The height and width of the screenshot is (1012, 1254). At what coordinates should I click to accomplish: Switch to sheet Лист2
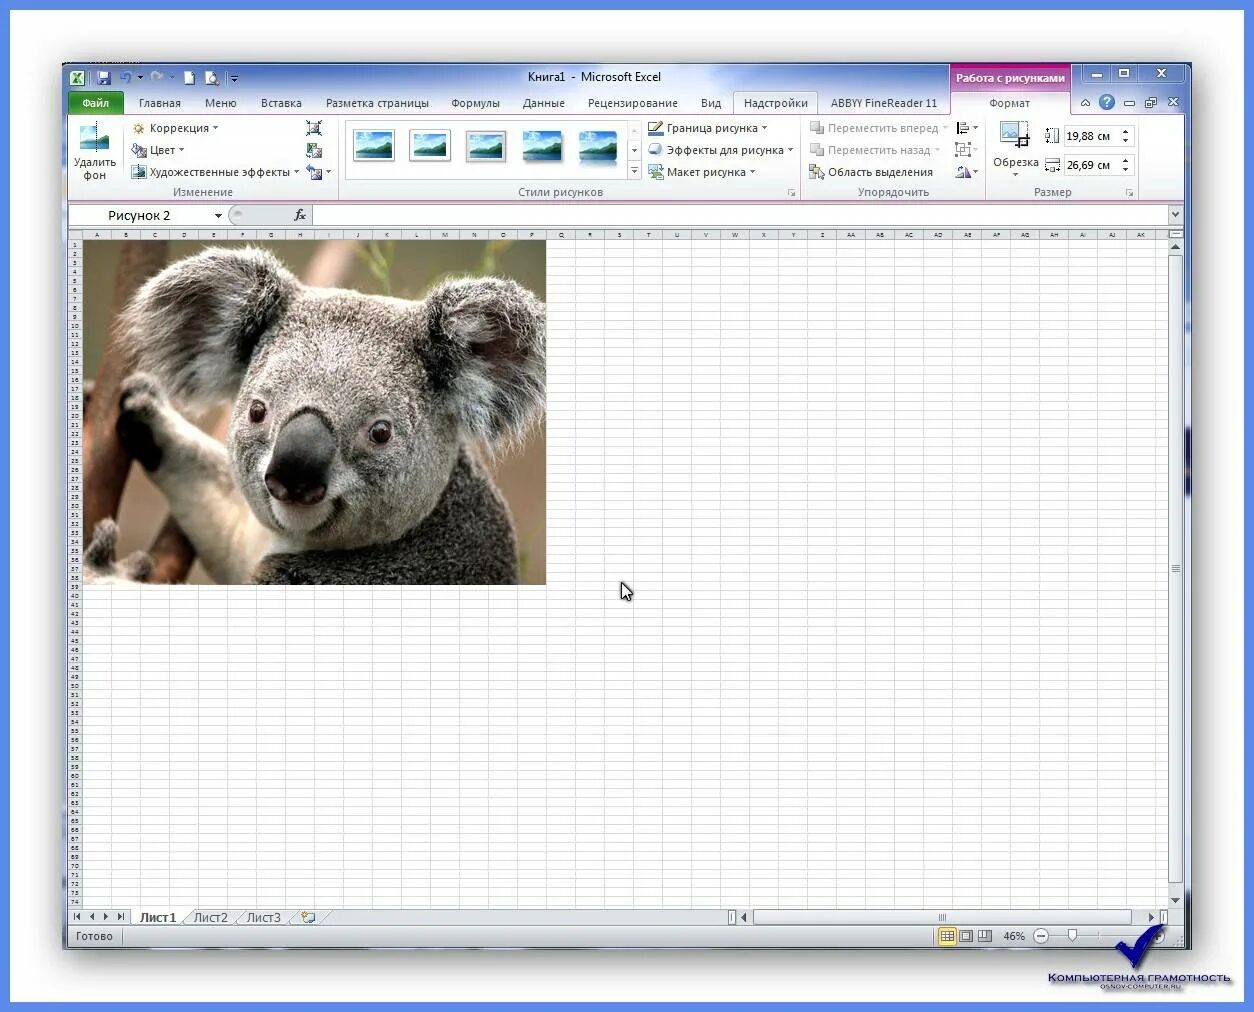(x=211, y=917)
